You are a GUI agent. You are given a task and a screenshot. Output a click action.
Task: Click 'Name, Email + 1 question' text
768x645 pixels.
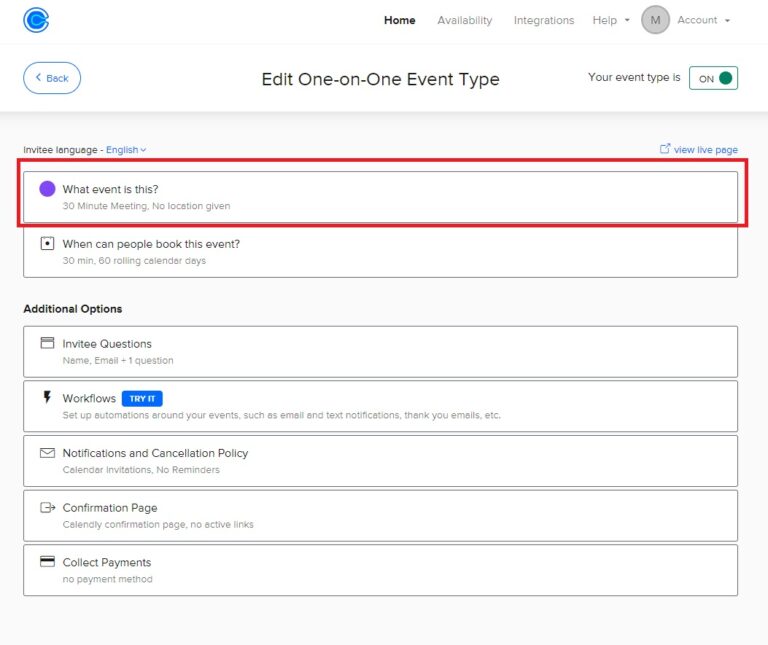[x=118, y=361]
